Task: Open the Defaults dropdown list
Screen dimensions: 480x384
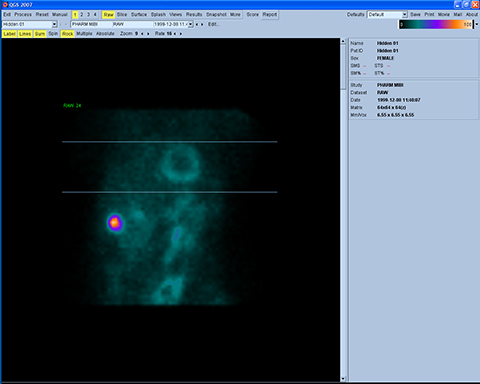Action: [x=404, y=15]
